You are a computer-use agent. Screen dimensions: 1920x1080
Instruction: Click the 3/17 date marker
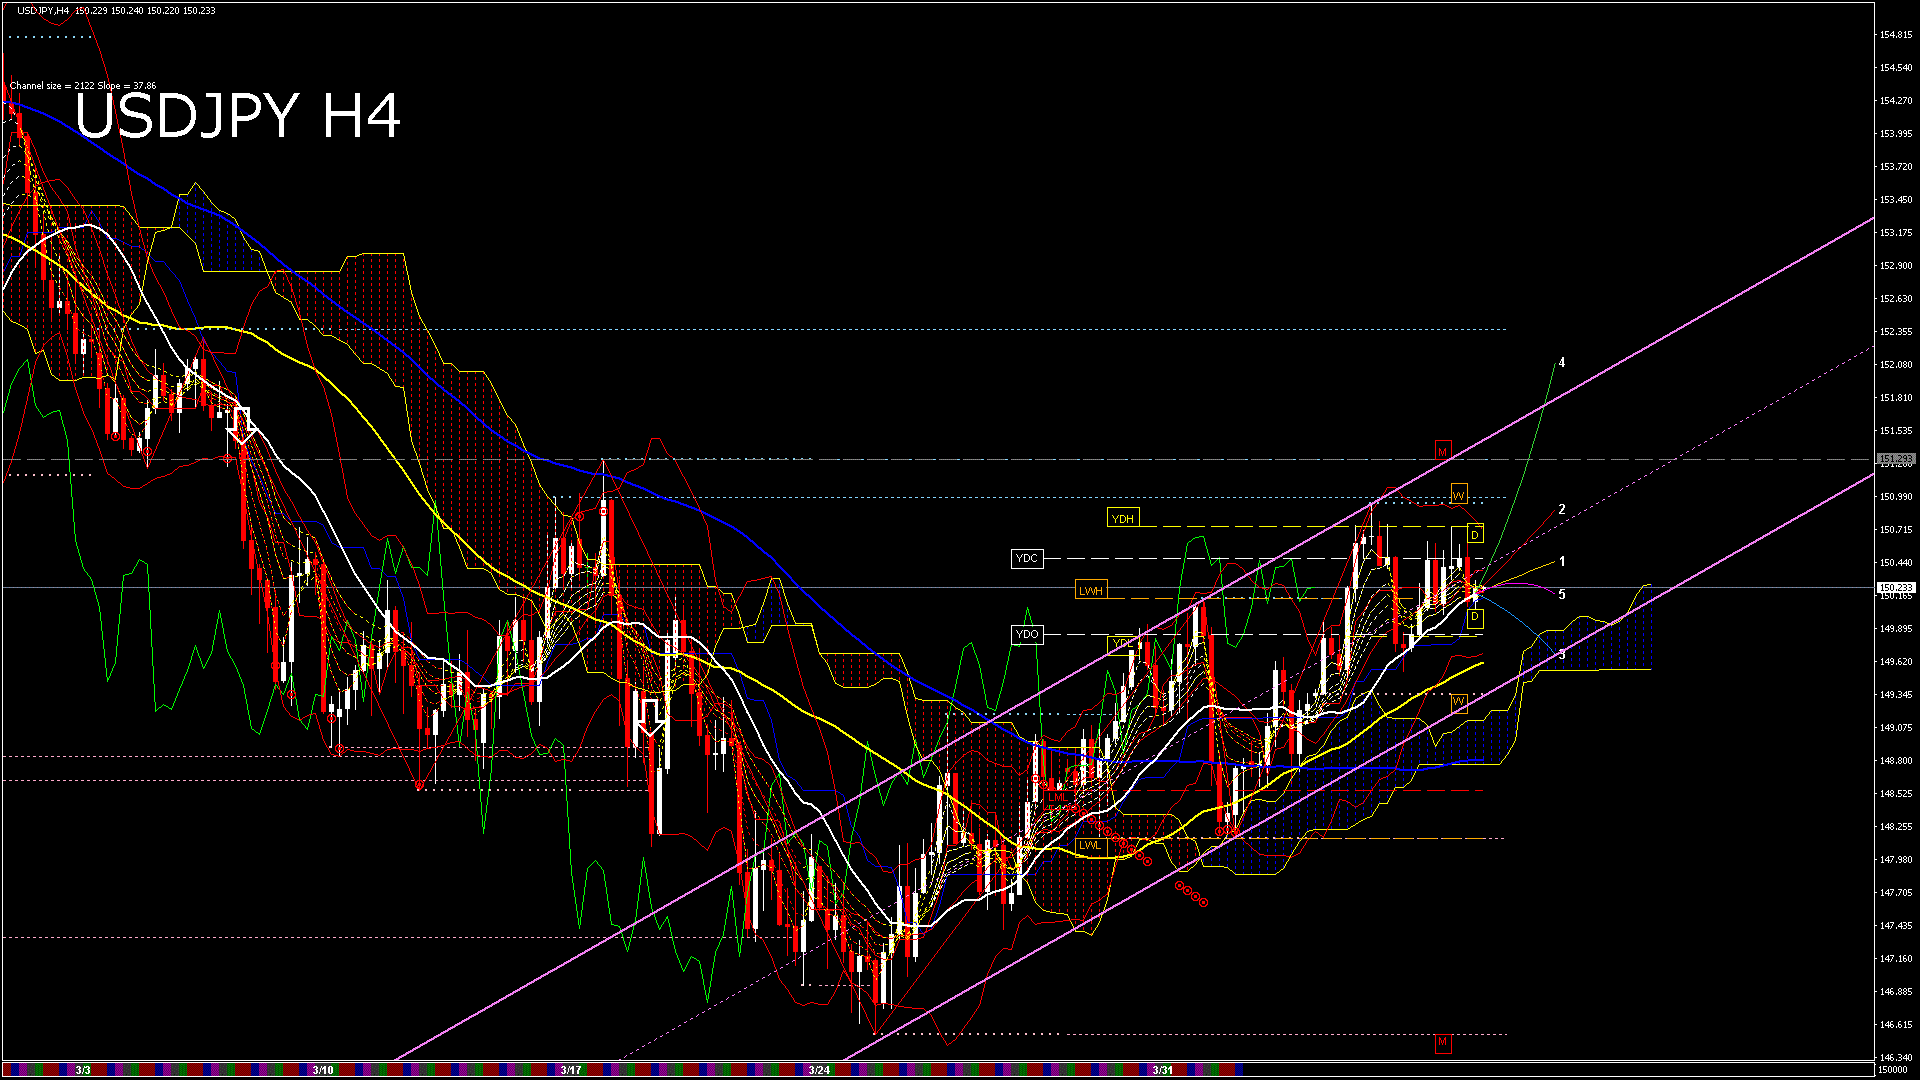click(x=571, y=1070)
